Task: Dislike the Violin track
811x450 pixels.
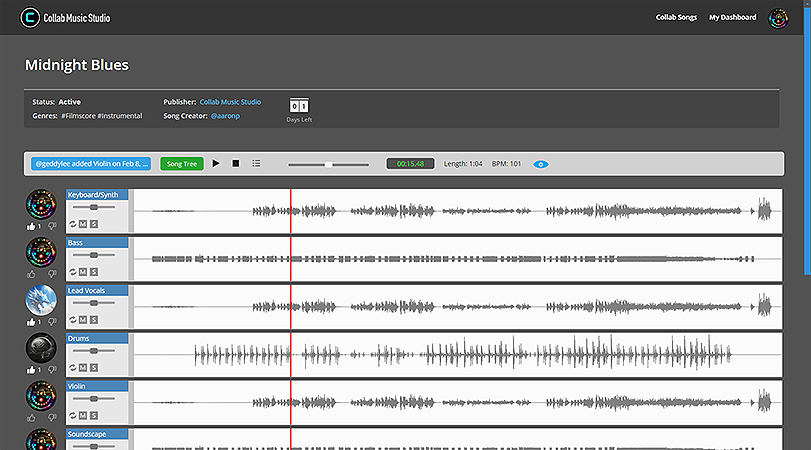Action: (52, 417)
